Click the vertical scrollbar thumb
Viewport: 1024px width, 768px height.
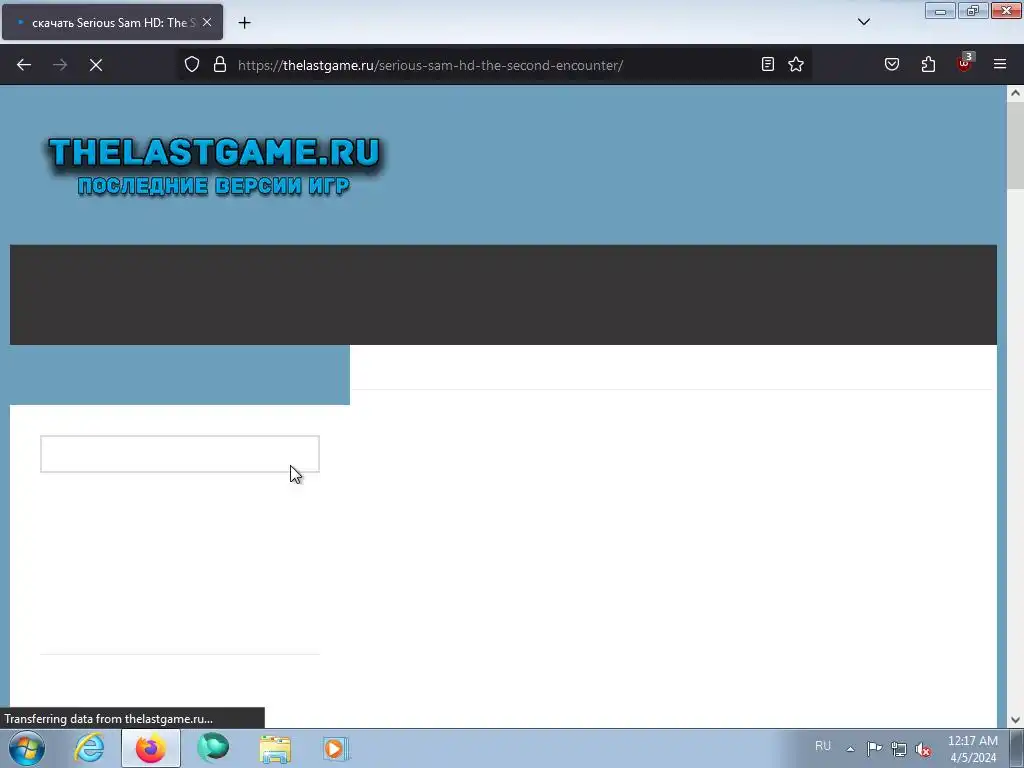coord(1015,146)
